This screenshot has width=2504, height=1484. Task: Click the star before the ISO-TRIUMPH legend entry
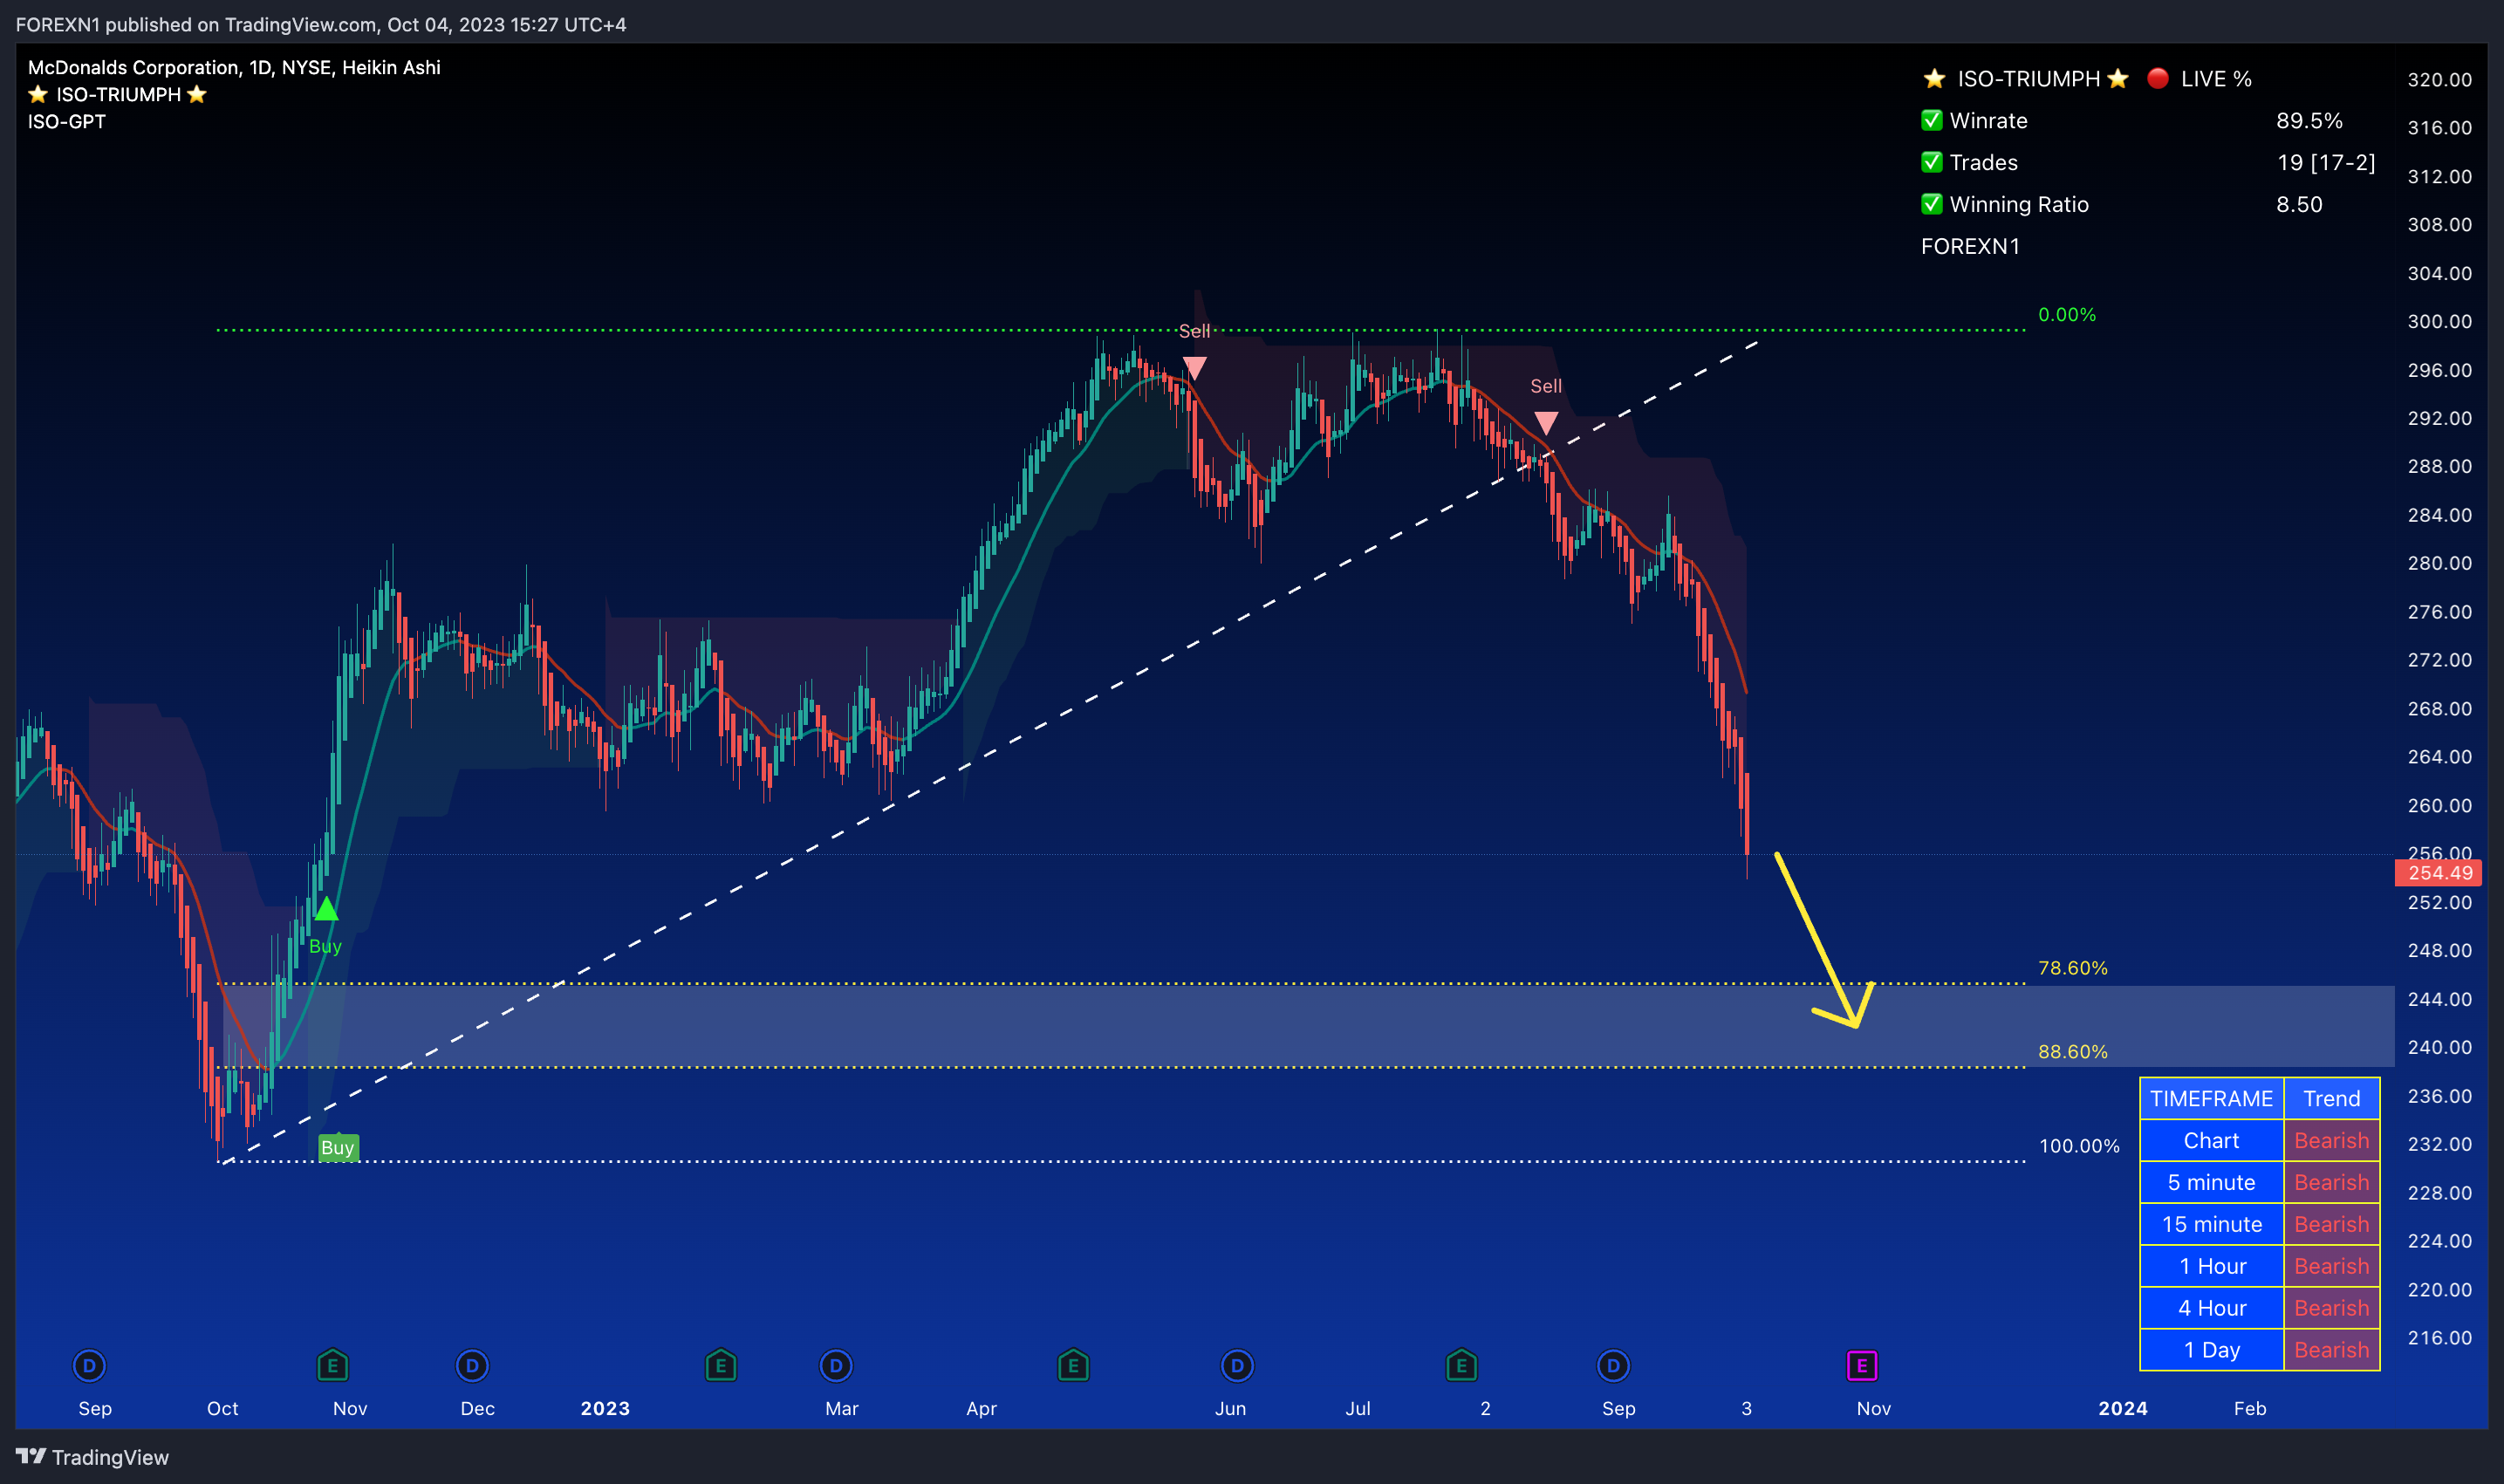[38, 94]
